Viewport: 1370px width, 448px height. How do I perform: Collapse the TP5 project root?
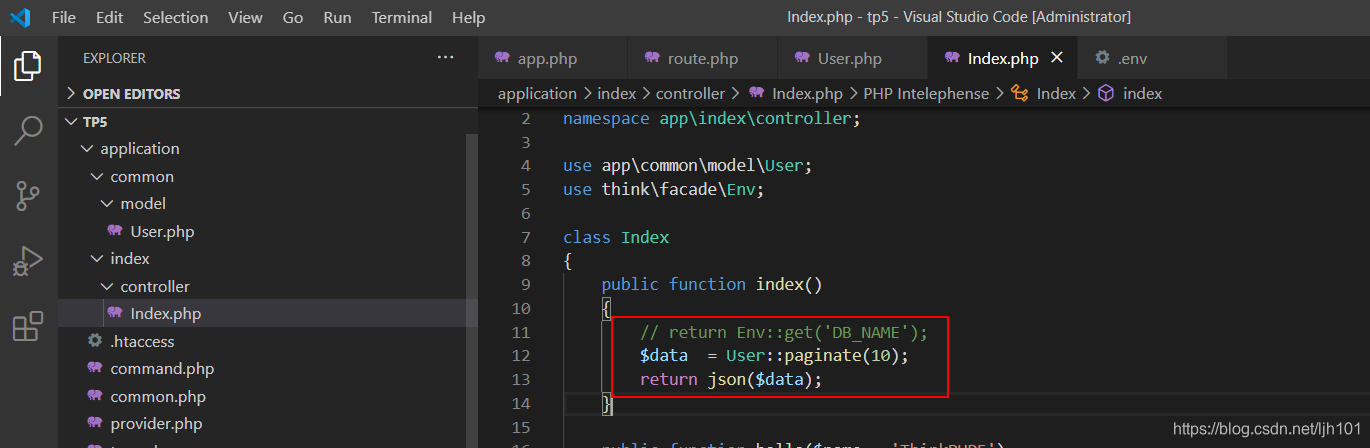coord(70,122)
